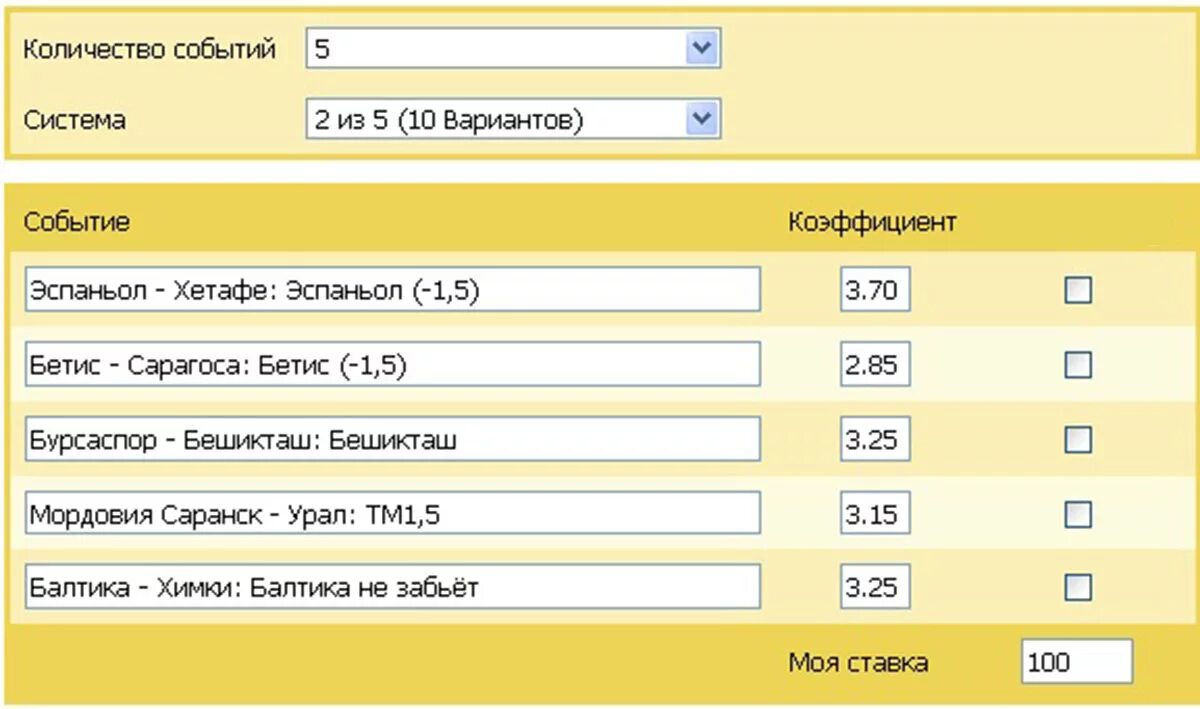Check the box for Эспаньол - Хетафе event

point(1078,291)
